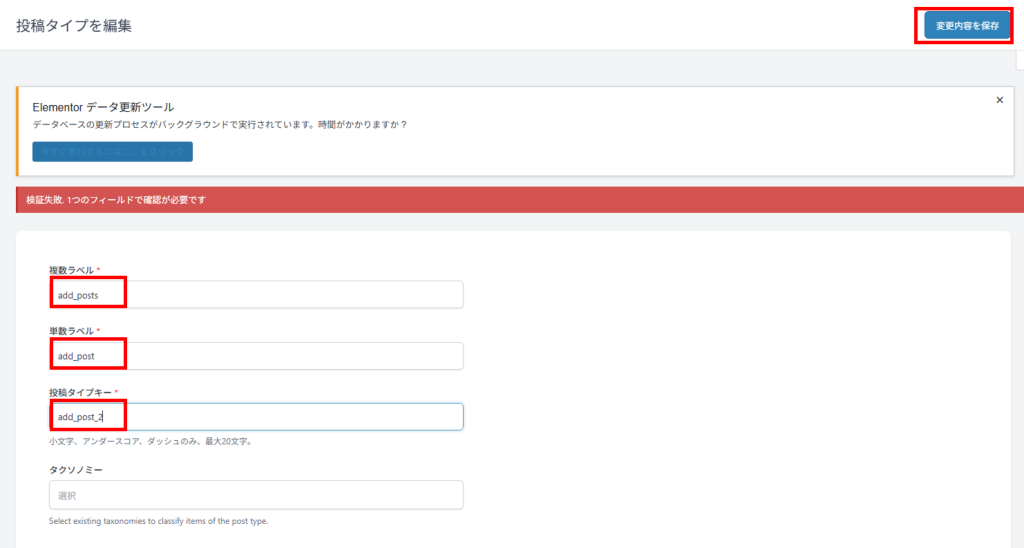Dismiss the Elementor data updater notice

tap(999, 100)
